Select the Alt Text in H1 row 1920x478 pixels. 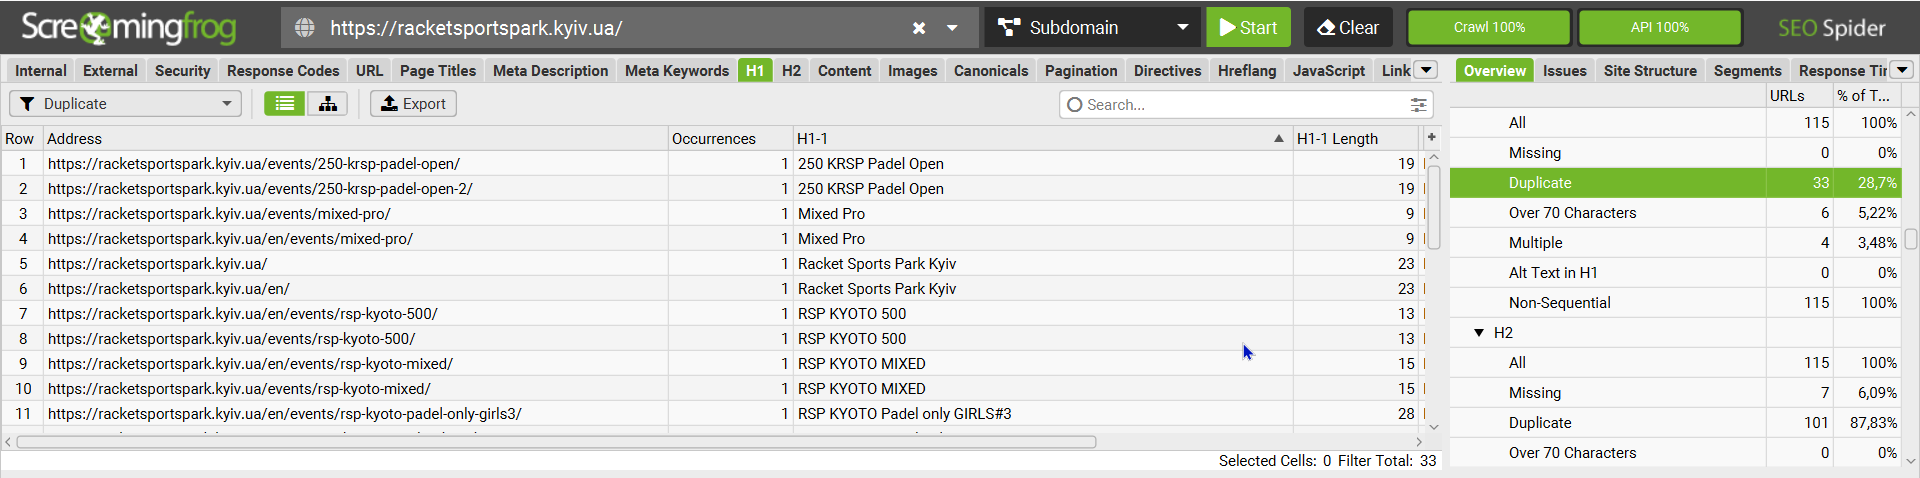[1674, 272]
